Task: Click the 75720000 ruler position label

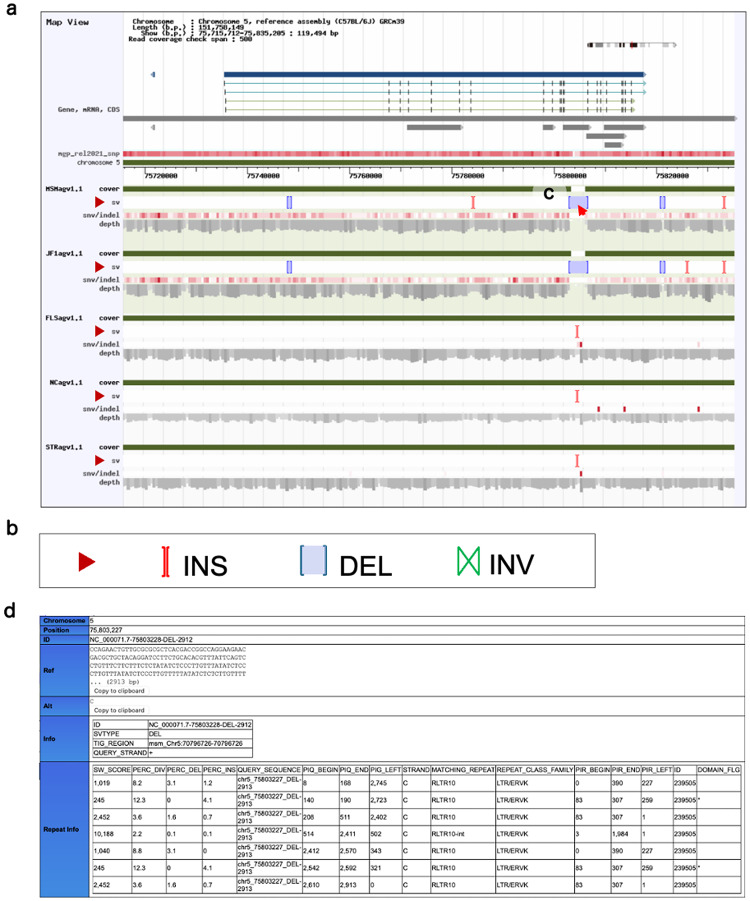Action: coord(160,176)
